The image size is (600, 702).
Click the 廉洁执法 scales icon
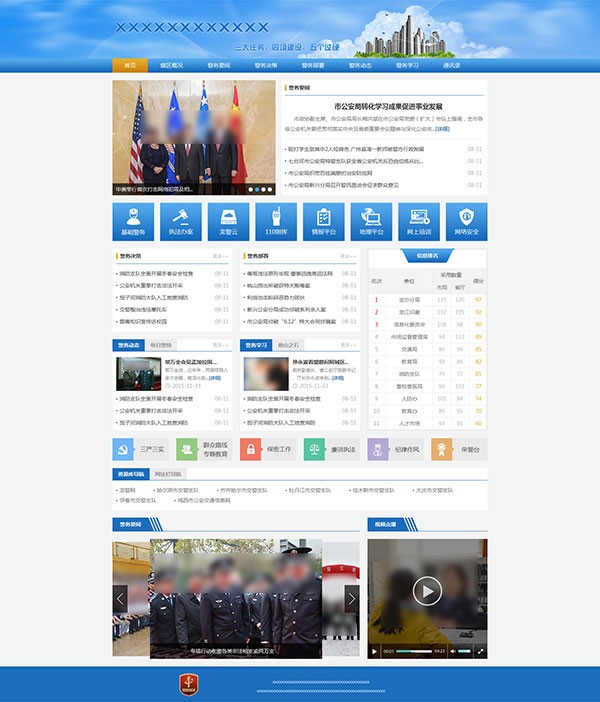coord(314,450)
